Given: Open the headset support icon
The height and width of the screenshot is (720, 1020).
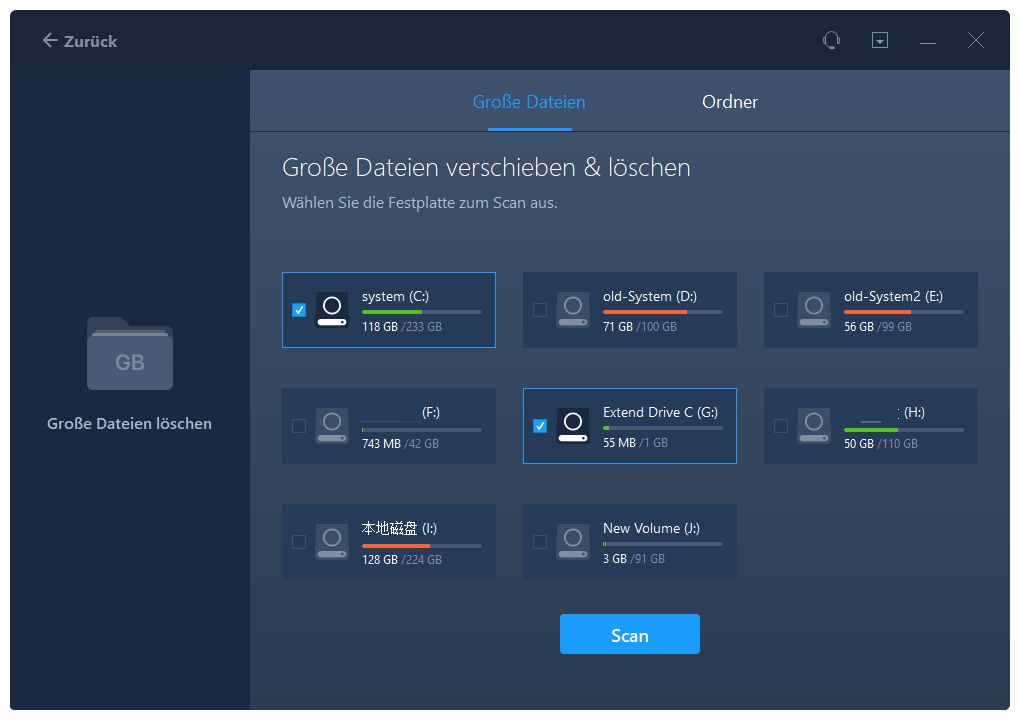Looking at the screenshot, I should click(831, 40).
